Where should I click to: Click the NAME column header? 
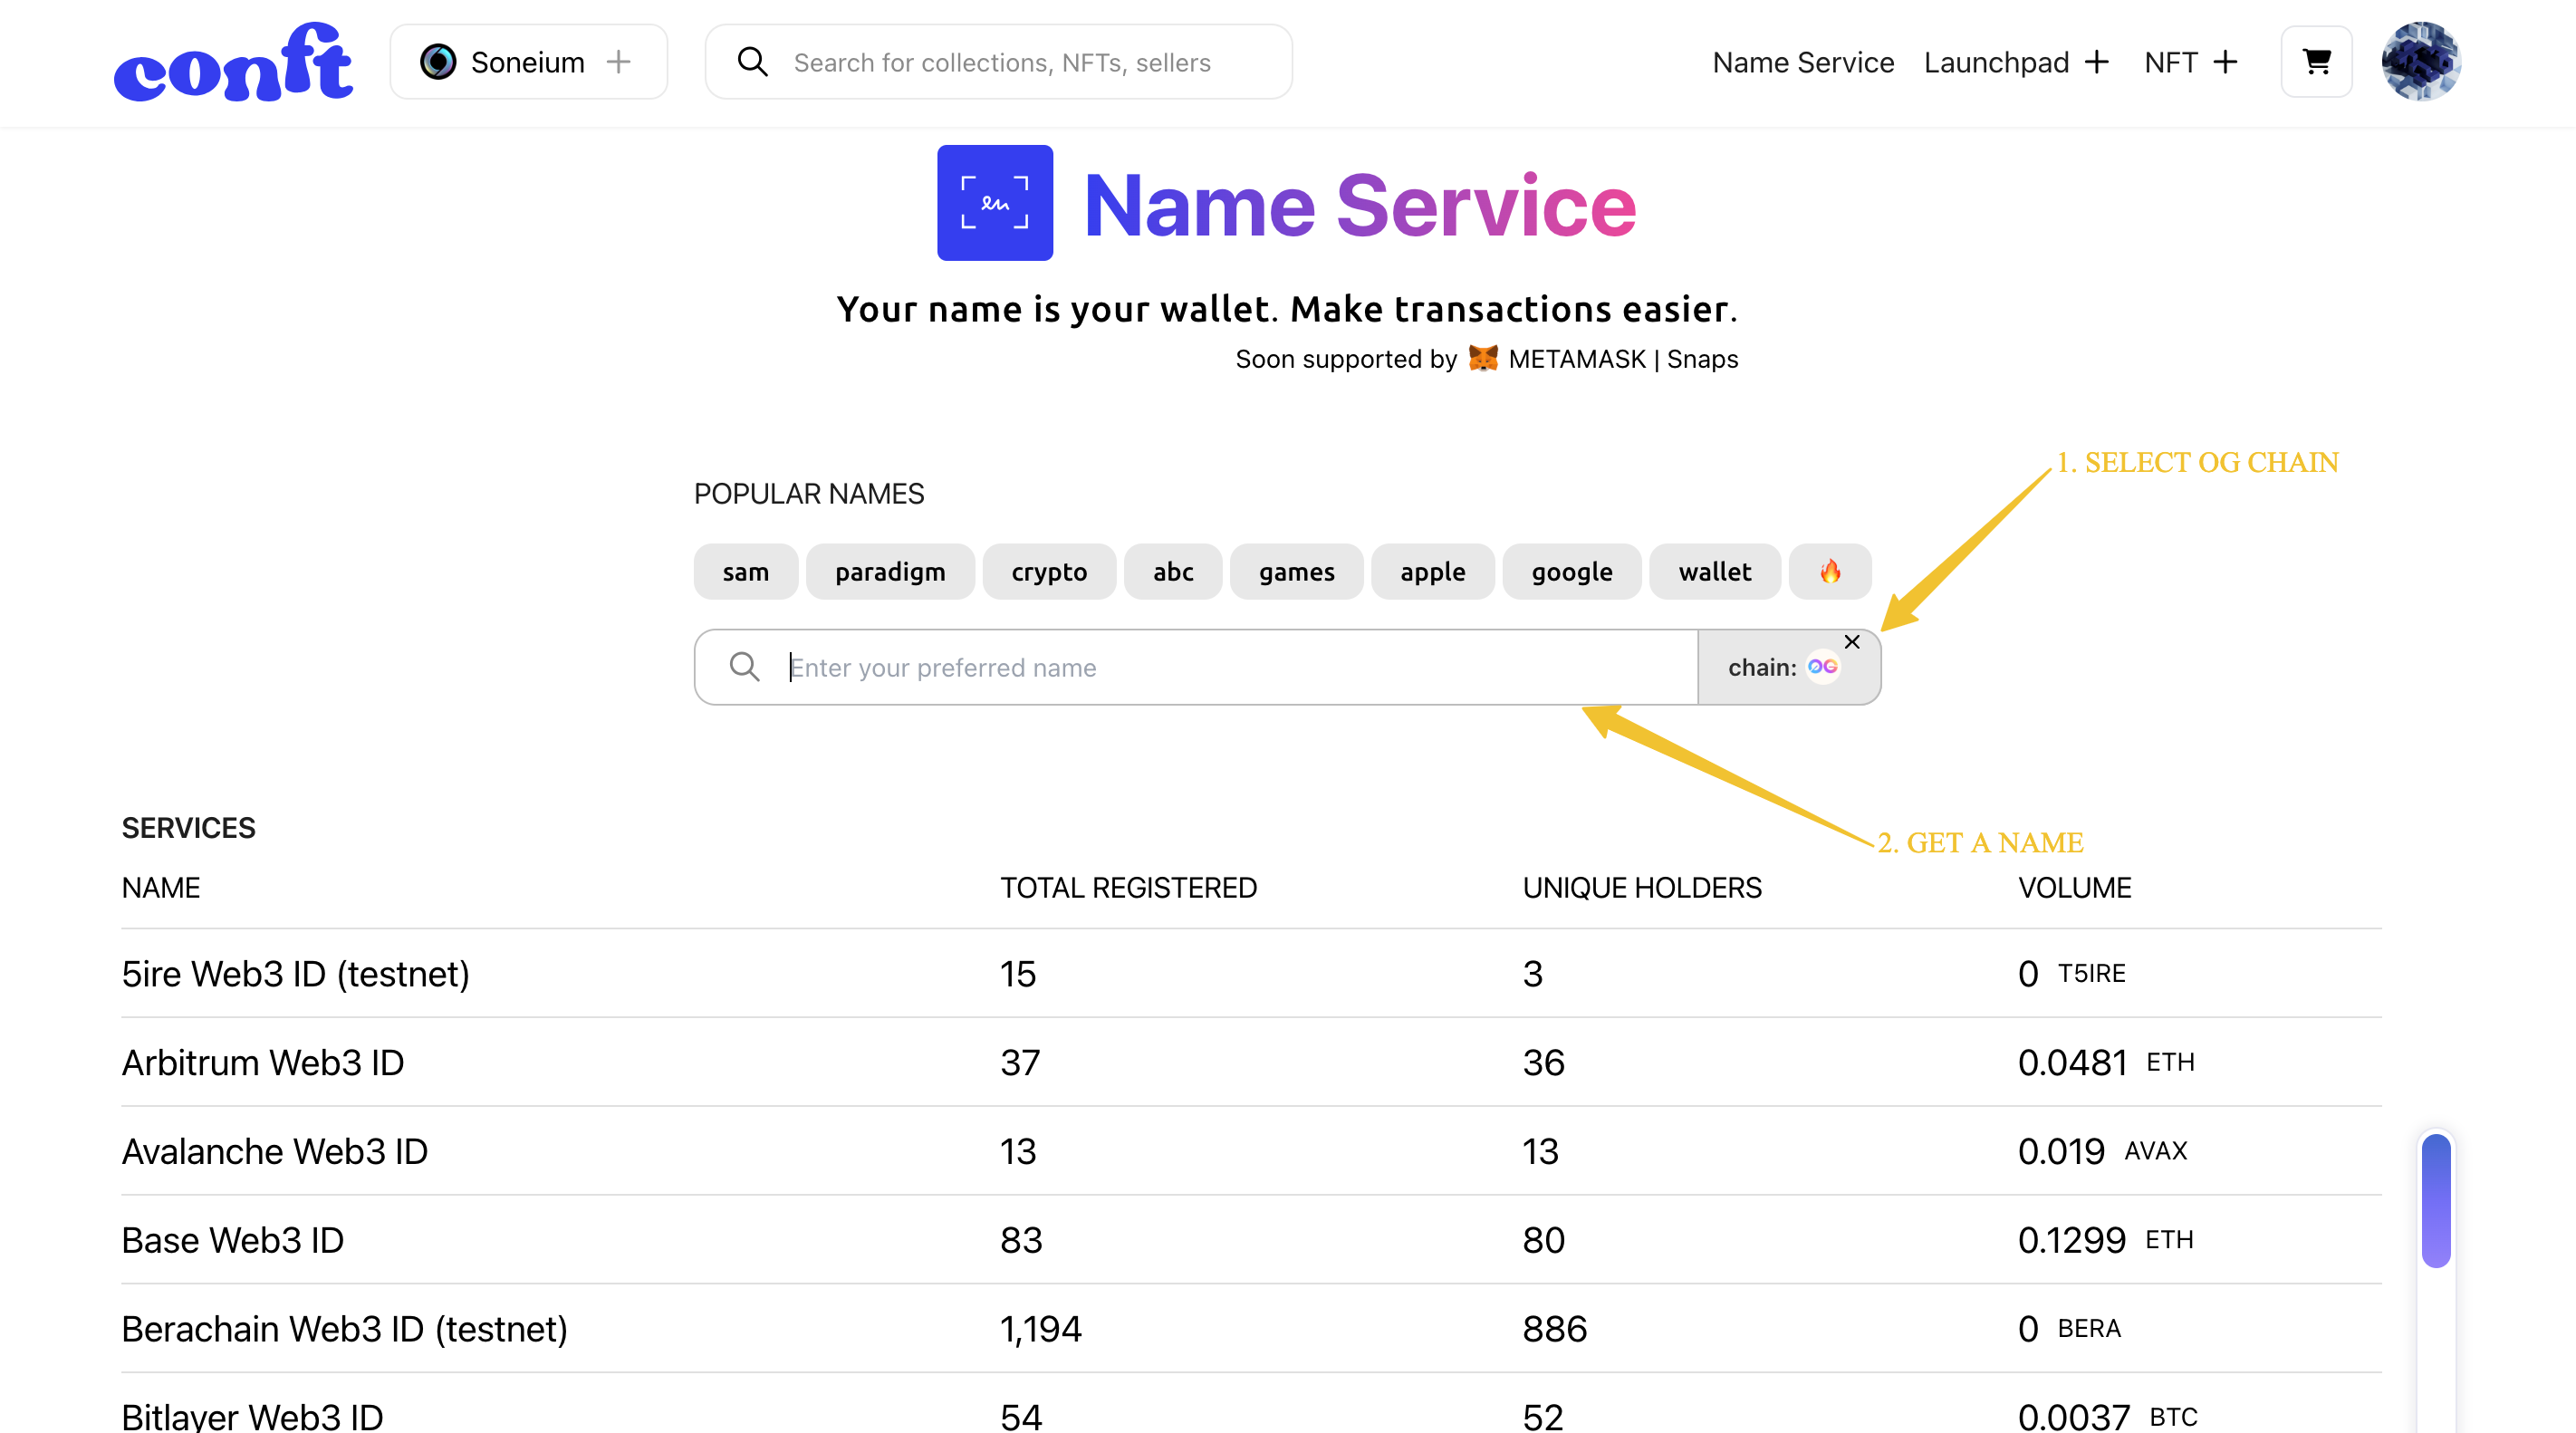(x=161, y=888)
